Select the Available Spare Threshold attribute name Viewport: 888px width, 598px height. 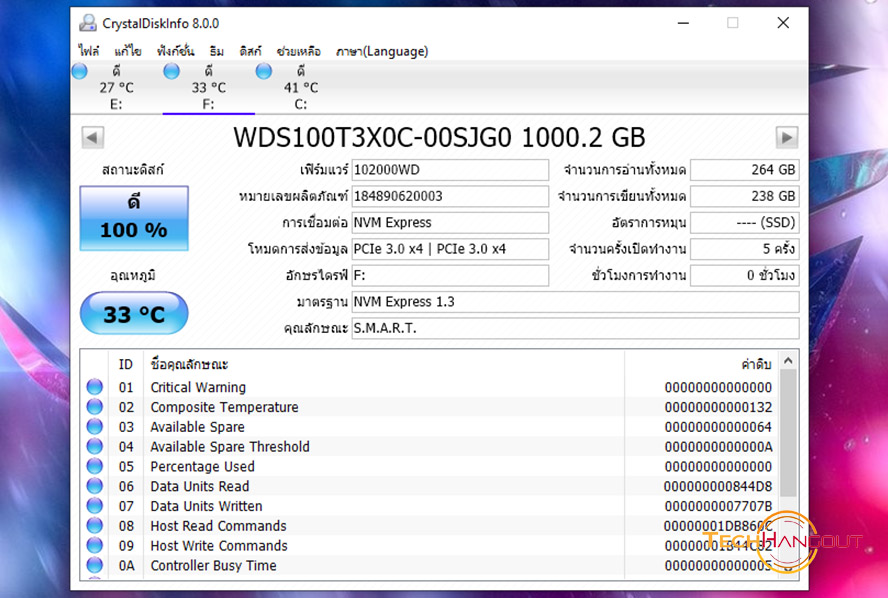(x=230, y=447)
